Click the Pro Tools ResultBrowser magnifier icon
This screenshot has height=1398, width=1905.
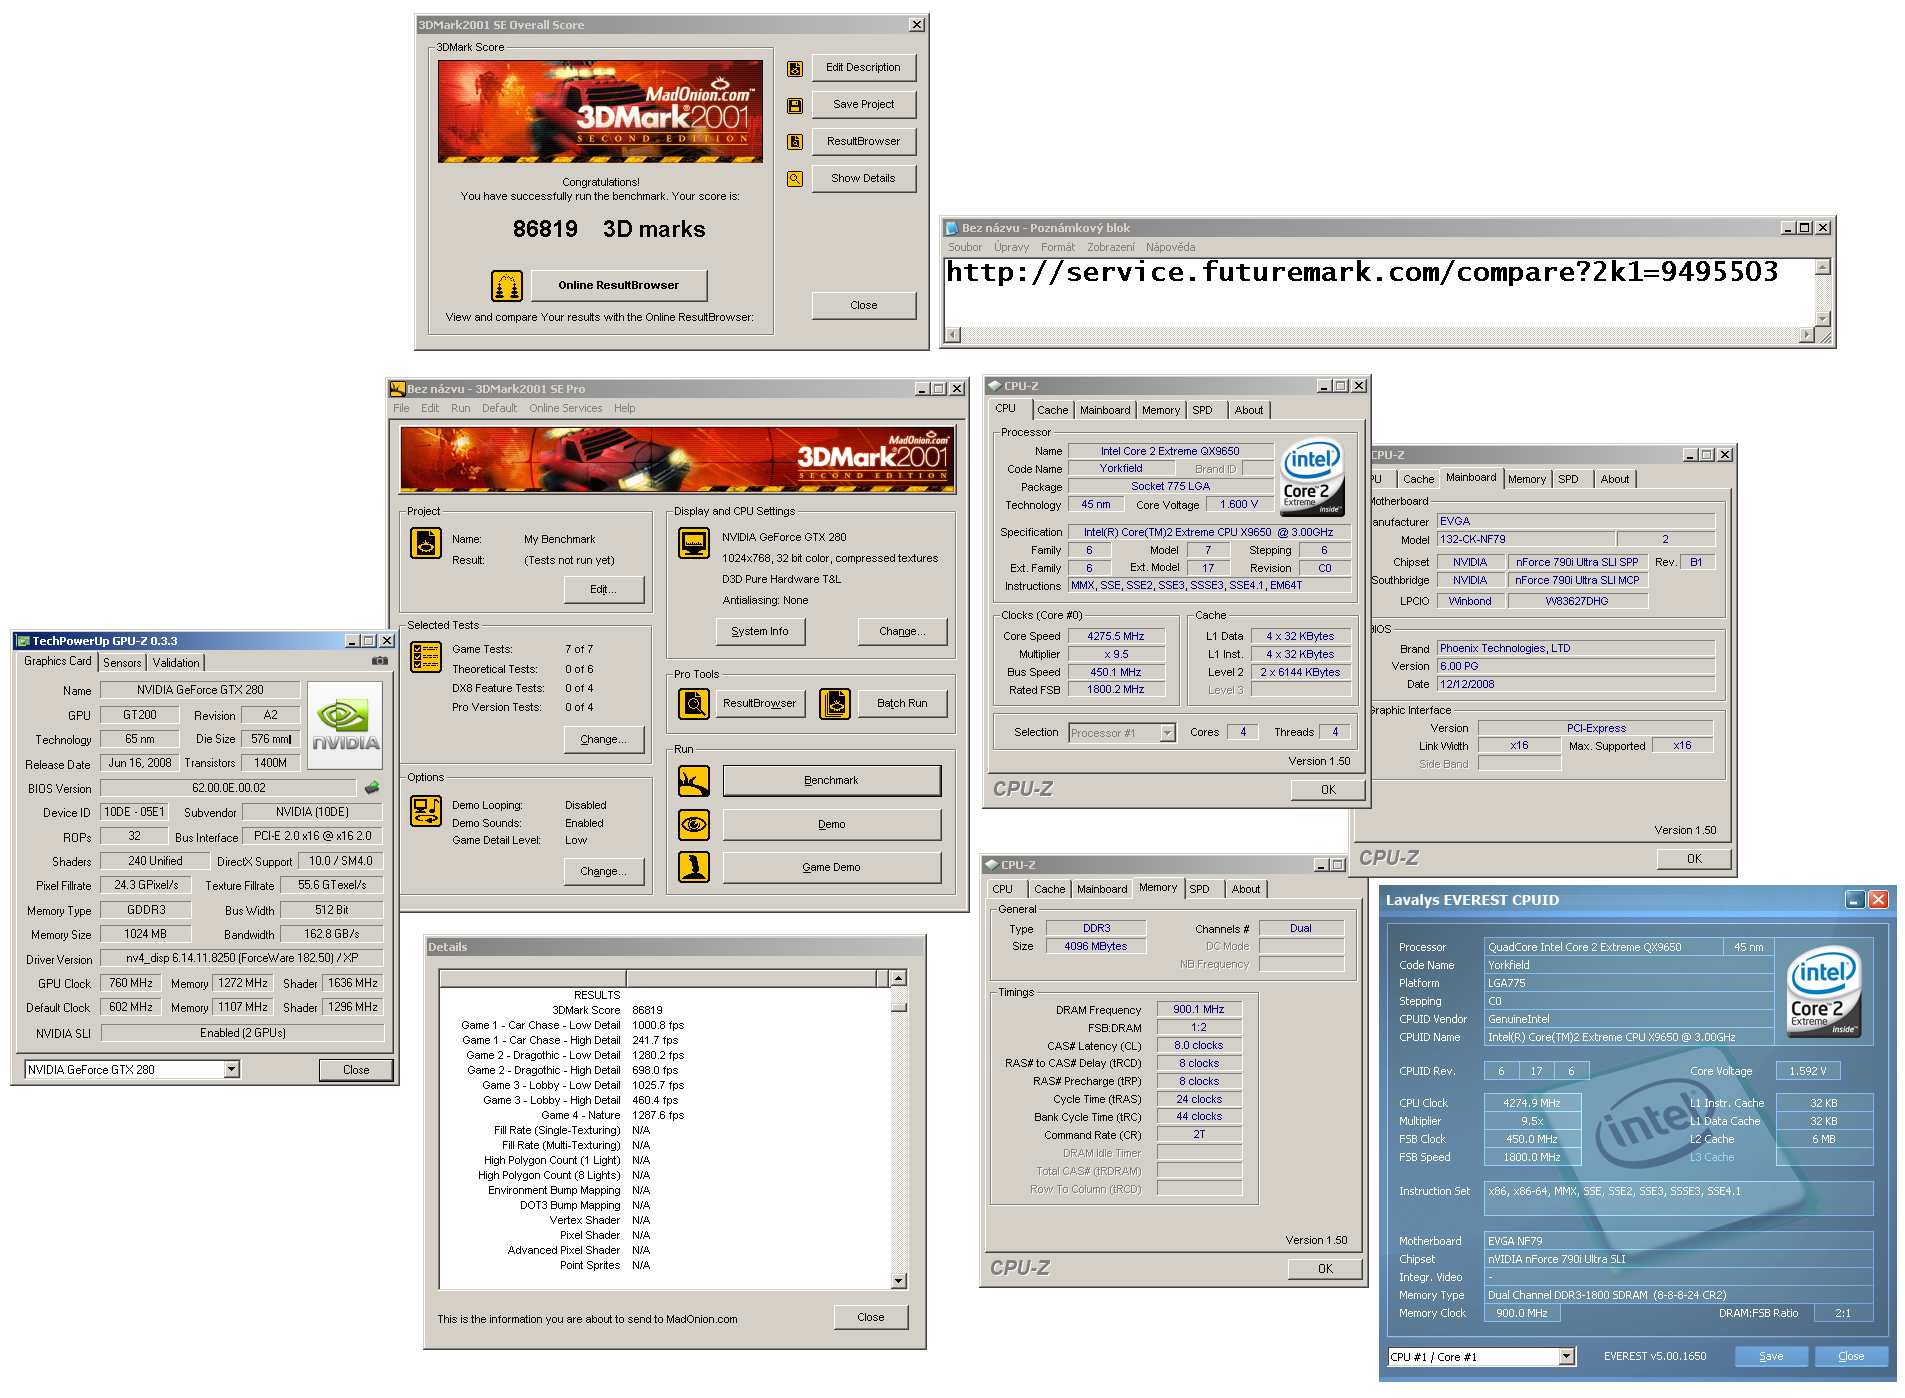[x=694, y=704]
